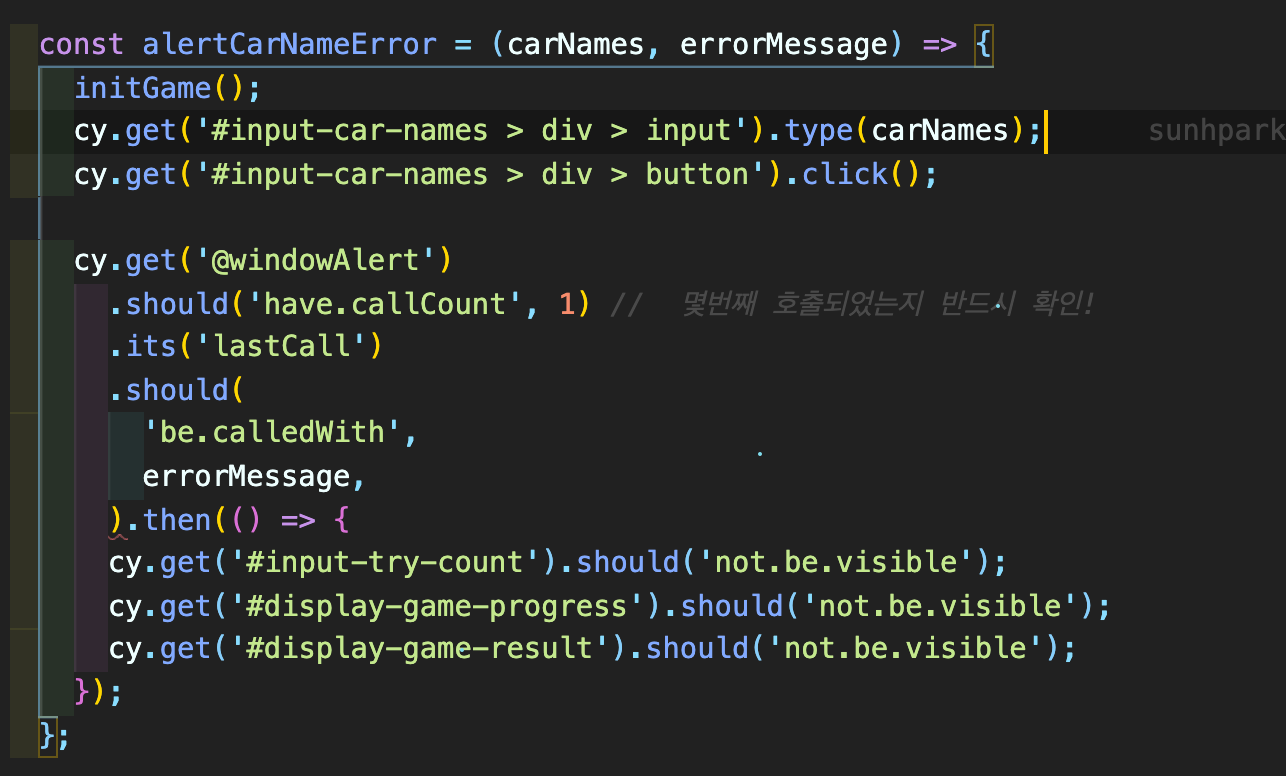Click the .type method call
The image size is (1286, 776).
812,130
